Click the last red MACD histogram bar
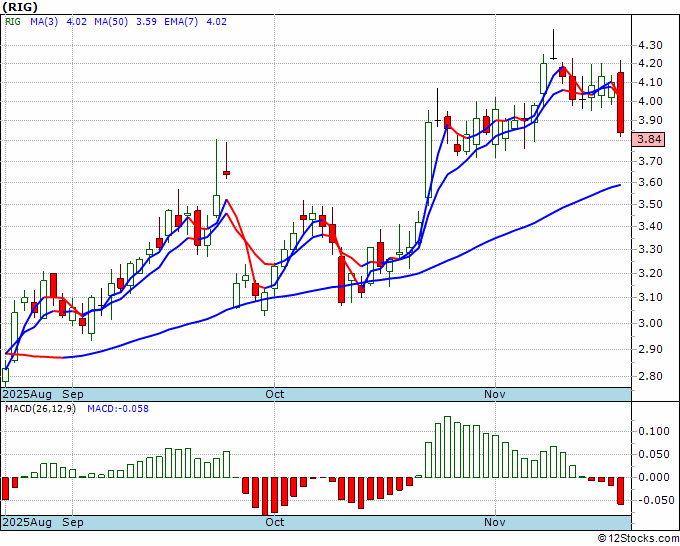 [621, 490]
